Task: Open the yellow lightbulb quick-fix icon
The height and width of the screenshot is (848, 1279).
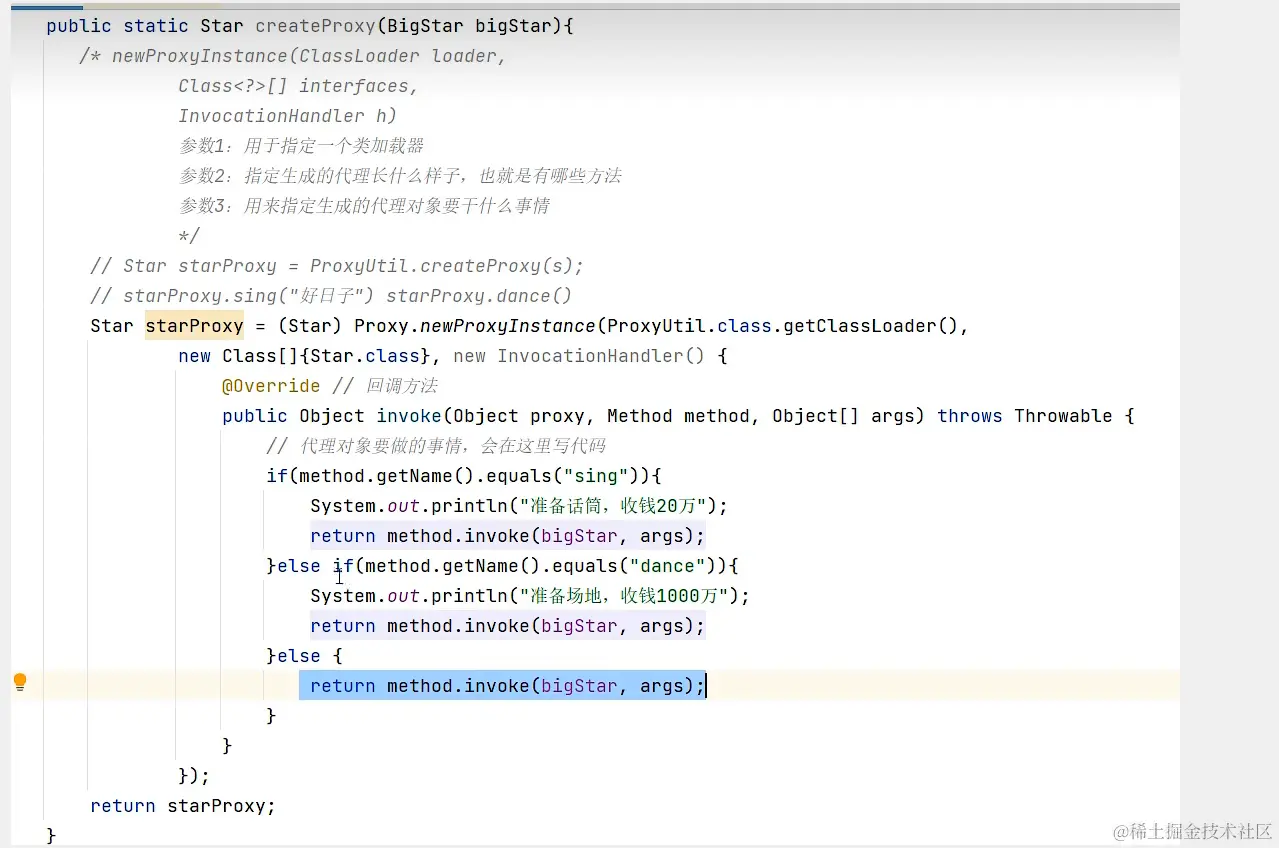Action: point(19,684)
